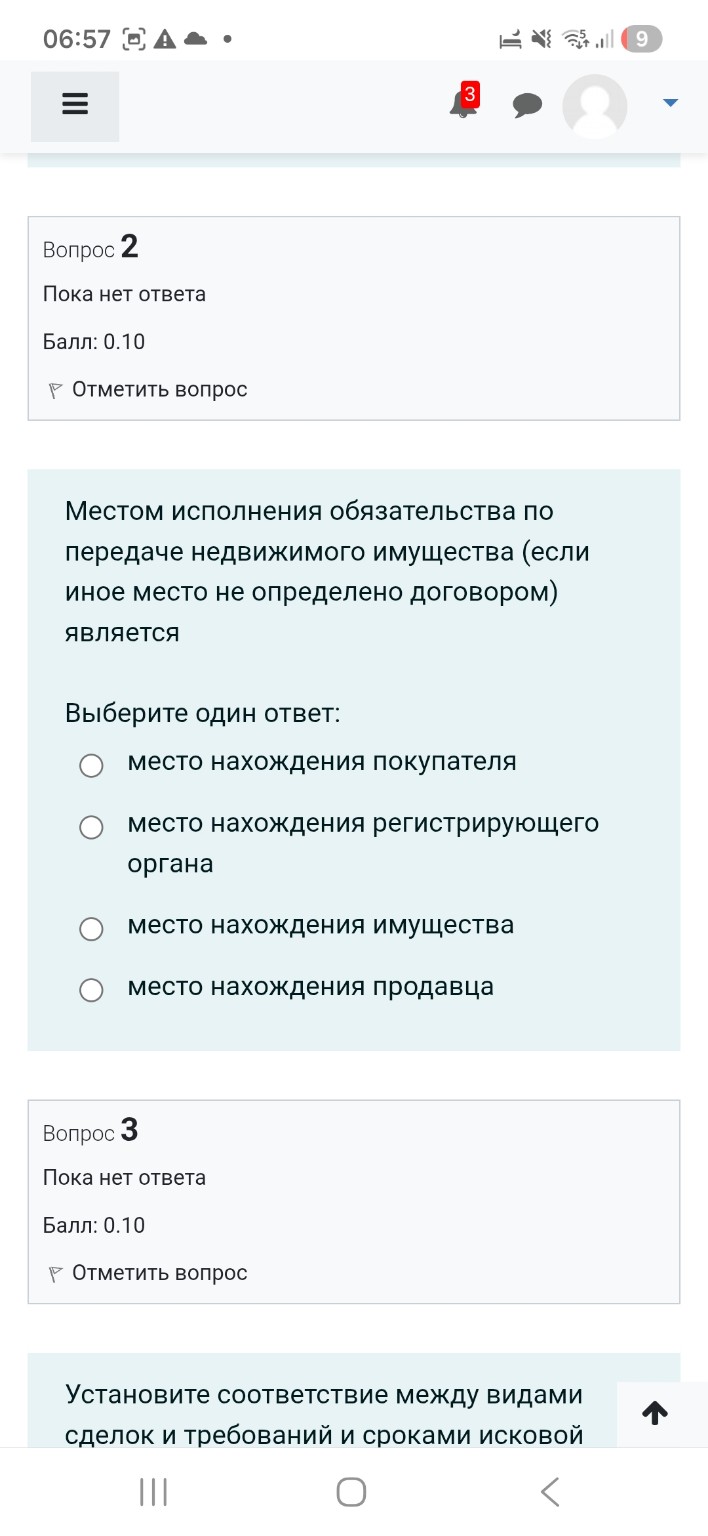
Task: Tap the Вопрос 2 info panel header
Action: point(90,248)
